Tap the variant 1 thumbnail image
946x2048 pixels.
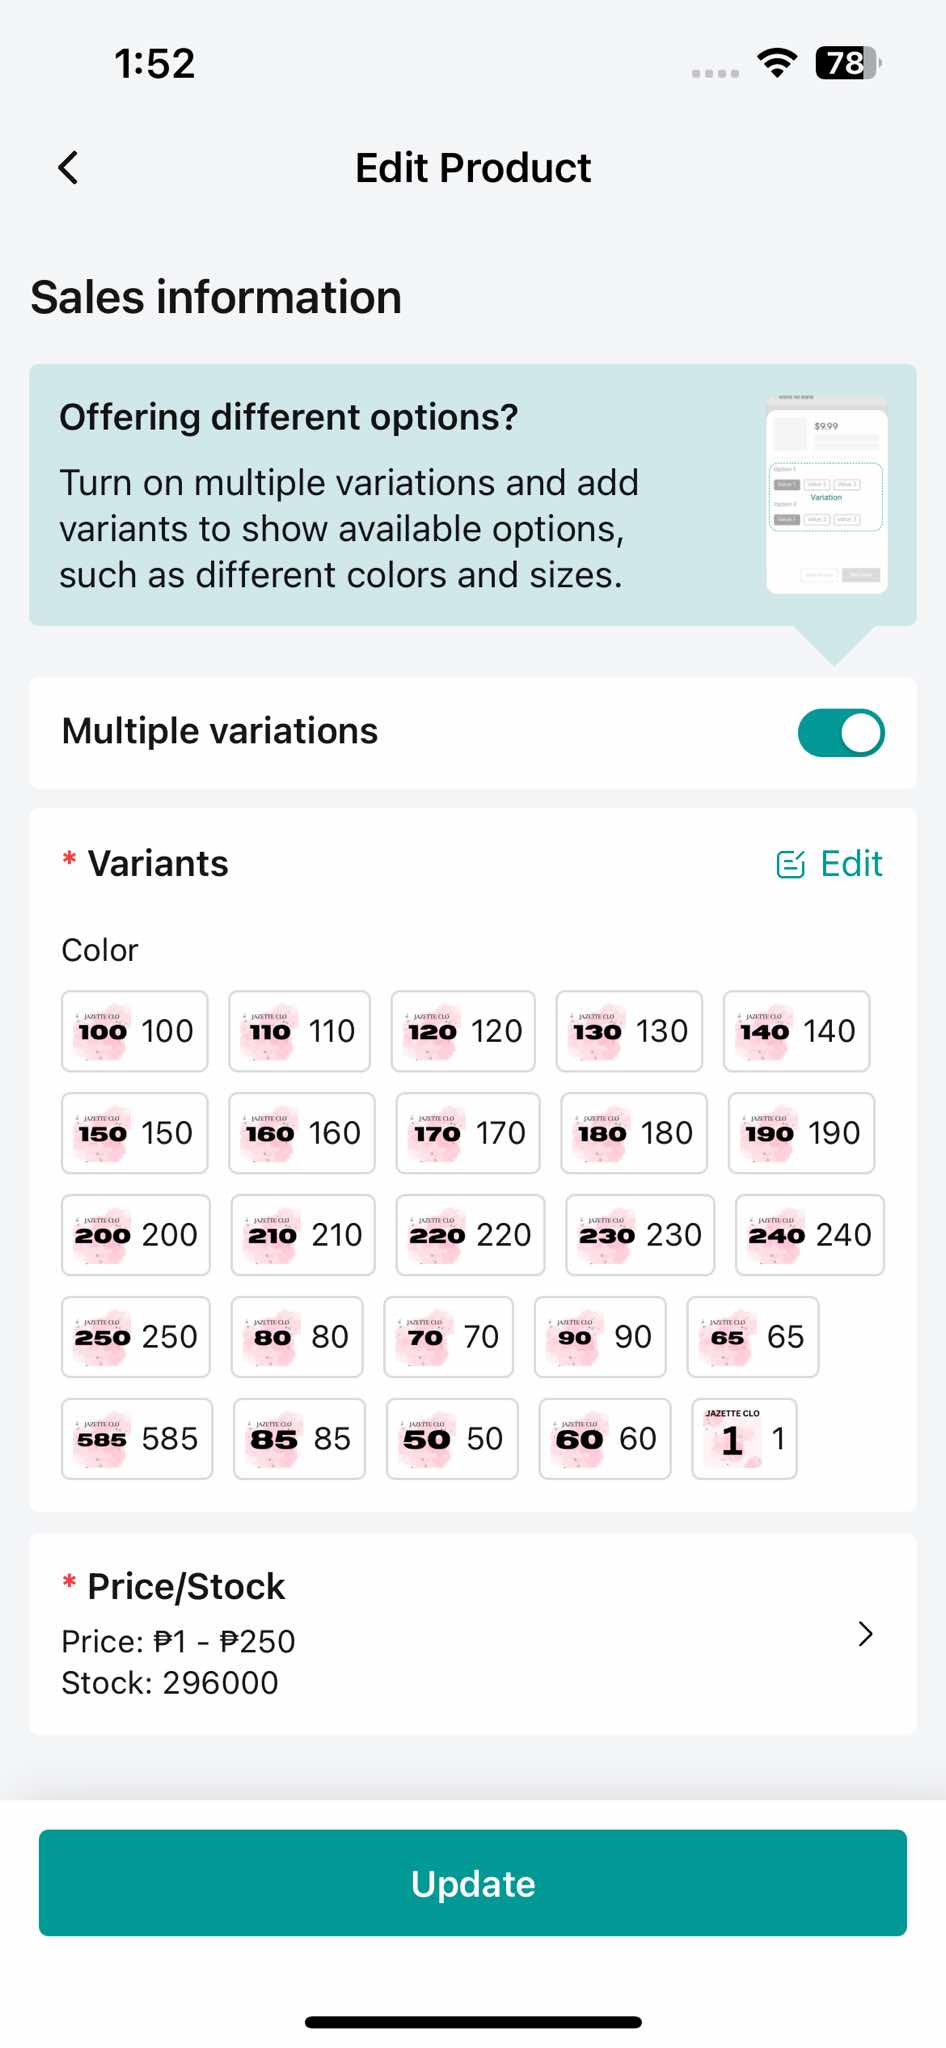[732, 1439]
